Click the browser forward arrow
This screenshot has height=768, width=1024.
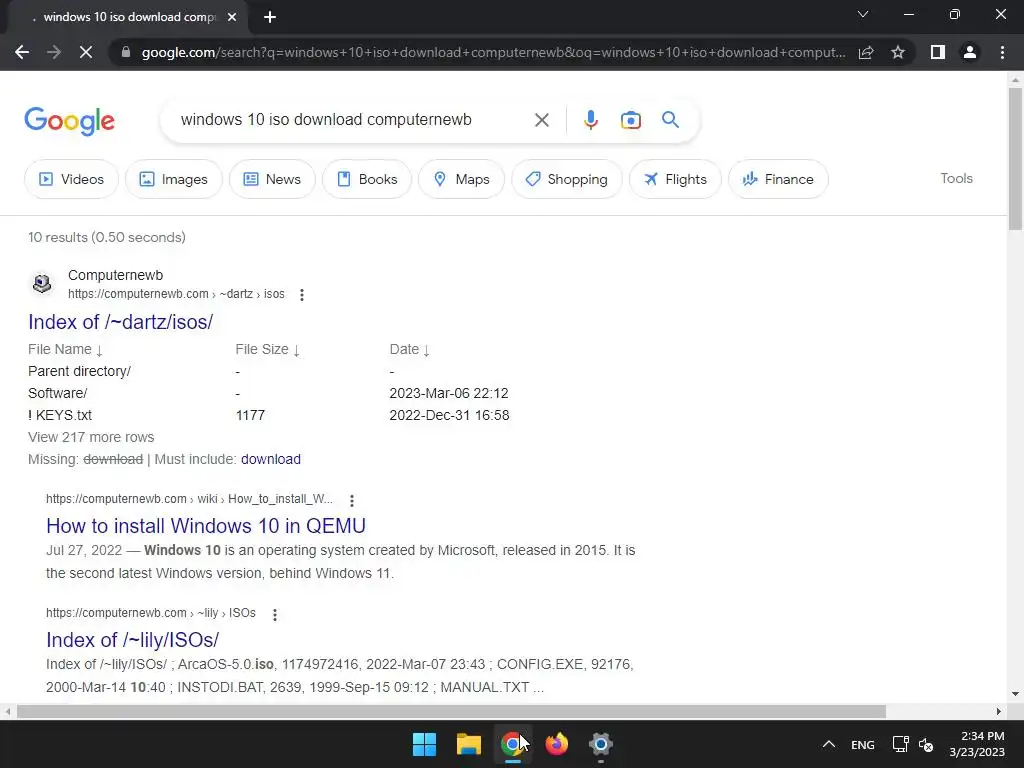click(54, 52)
